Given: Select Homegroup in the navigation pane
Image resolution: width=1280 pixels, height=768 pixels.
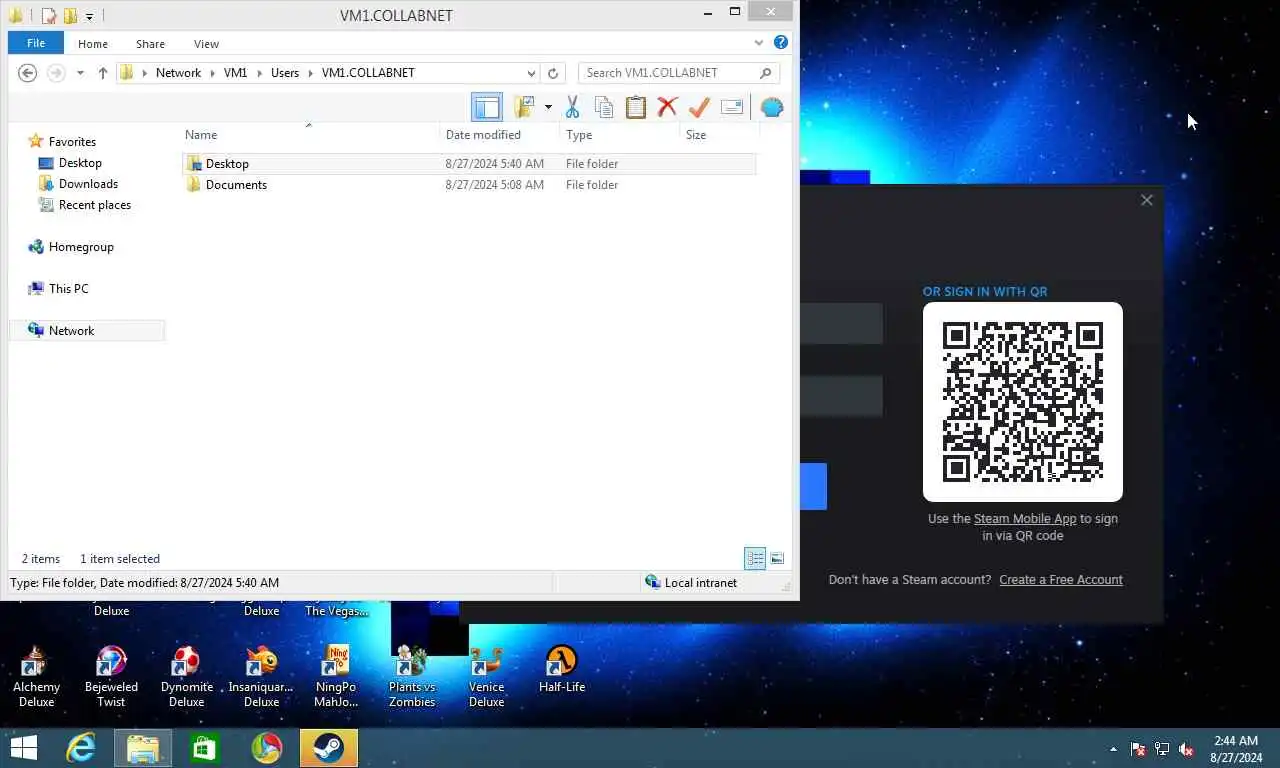Looking at the screenshot, I should tap(81, 247).
